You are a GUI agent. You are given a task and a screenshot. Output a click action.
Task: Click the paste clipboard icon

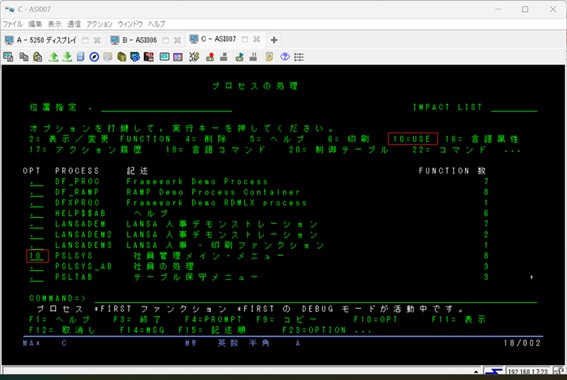(x=38, y=57)
